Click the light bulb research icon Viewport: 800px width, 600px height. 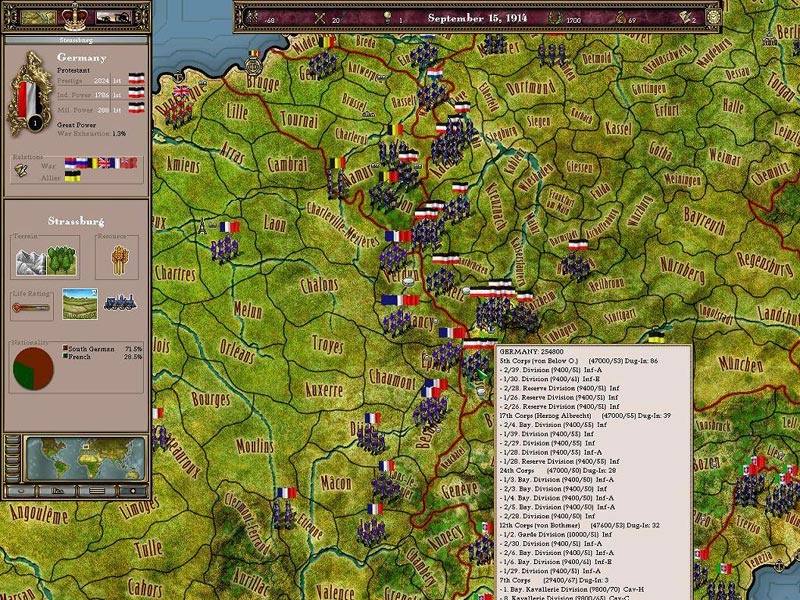(388, 17)
